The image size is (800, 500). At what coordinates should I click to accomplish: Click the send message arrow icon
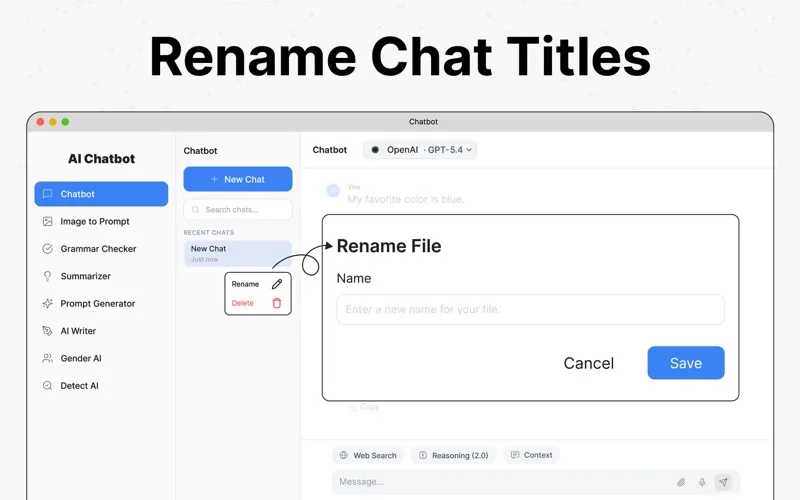click(723, 482)
